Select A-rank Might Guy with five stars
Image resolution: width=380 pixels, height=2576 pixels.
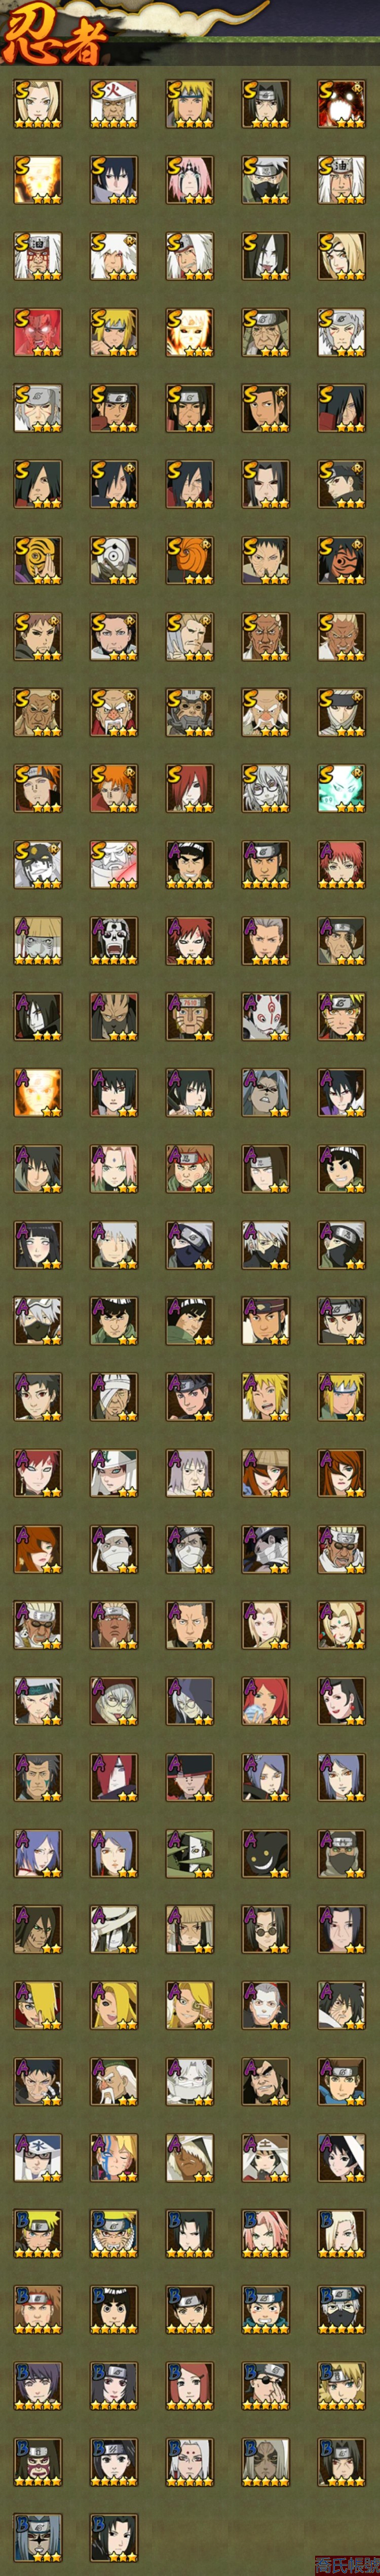(x=190, y=864)
